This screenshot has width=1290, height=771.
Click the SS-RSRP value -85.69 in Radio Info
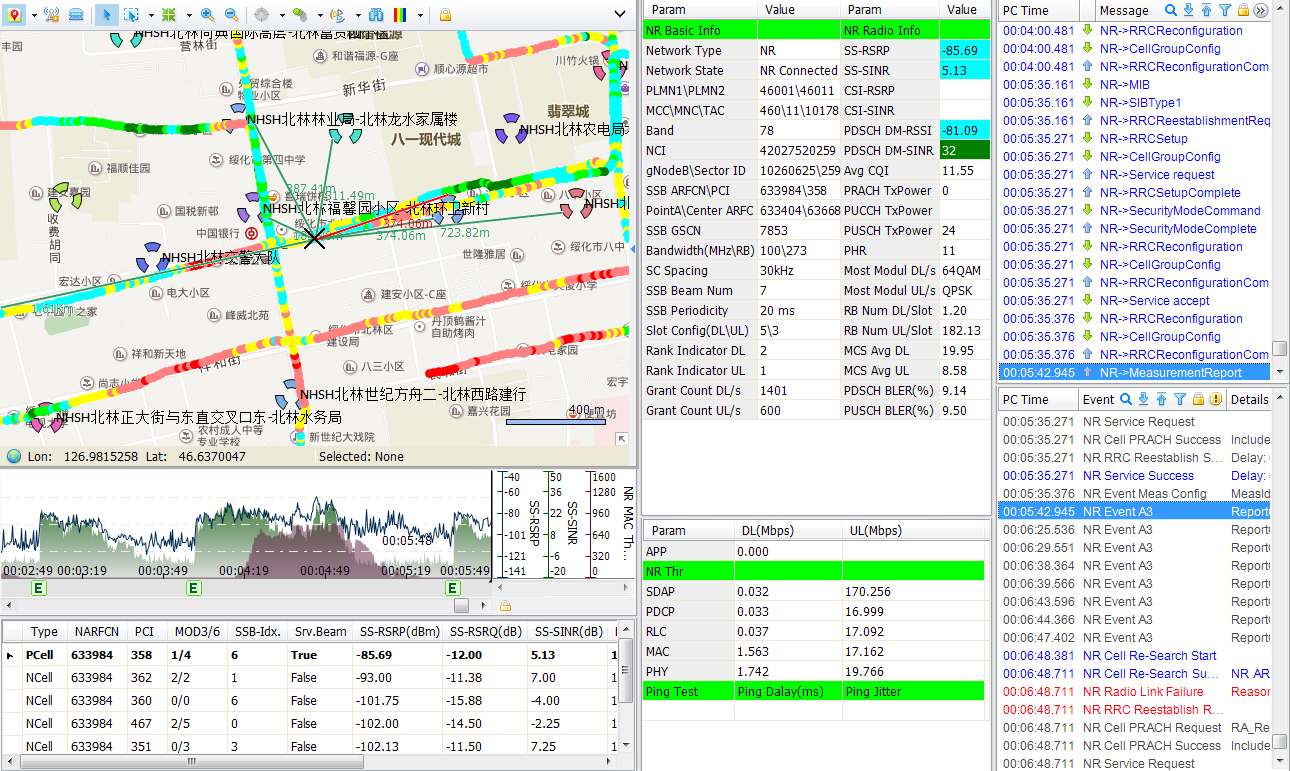click(x=964, y=50)
